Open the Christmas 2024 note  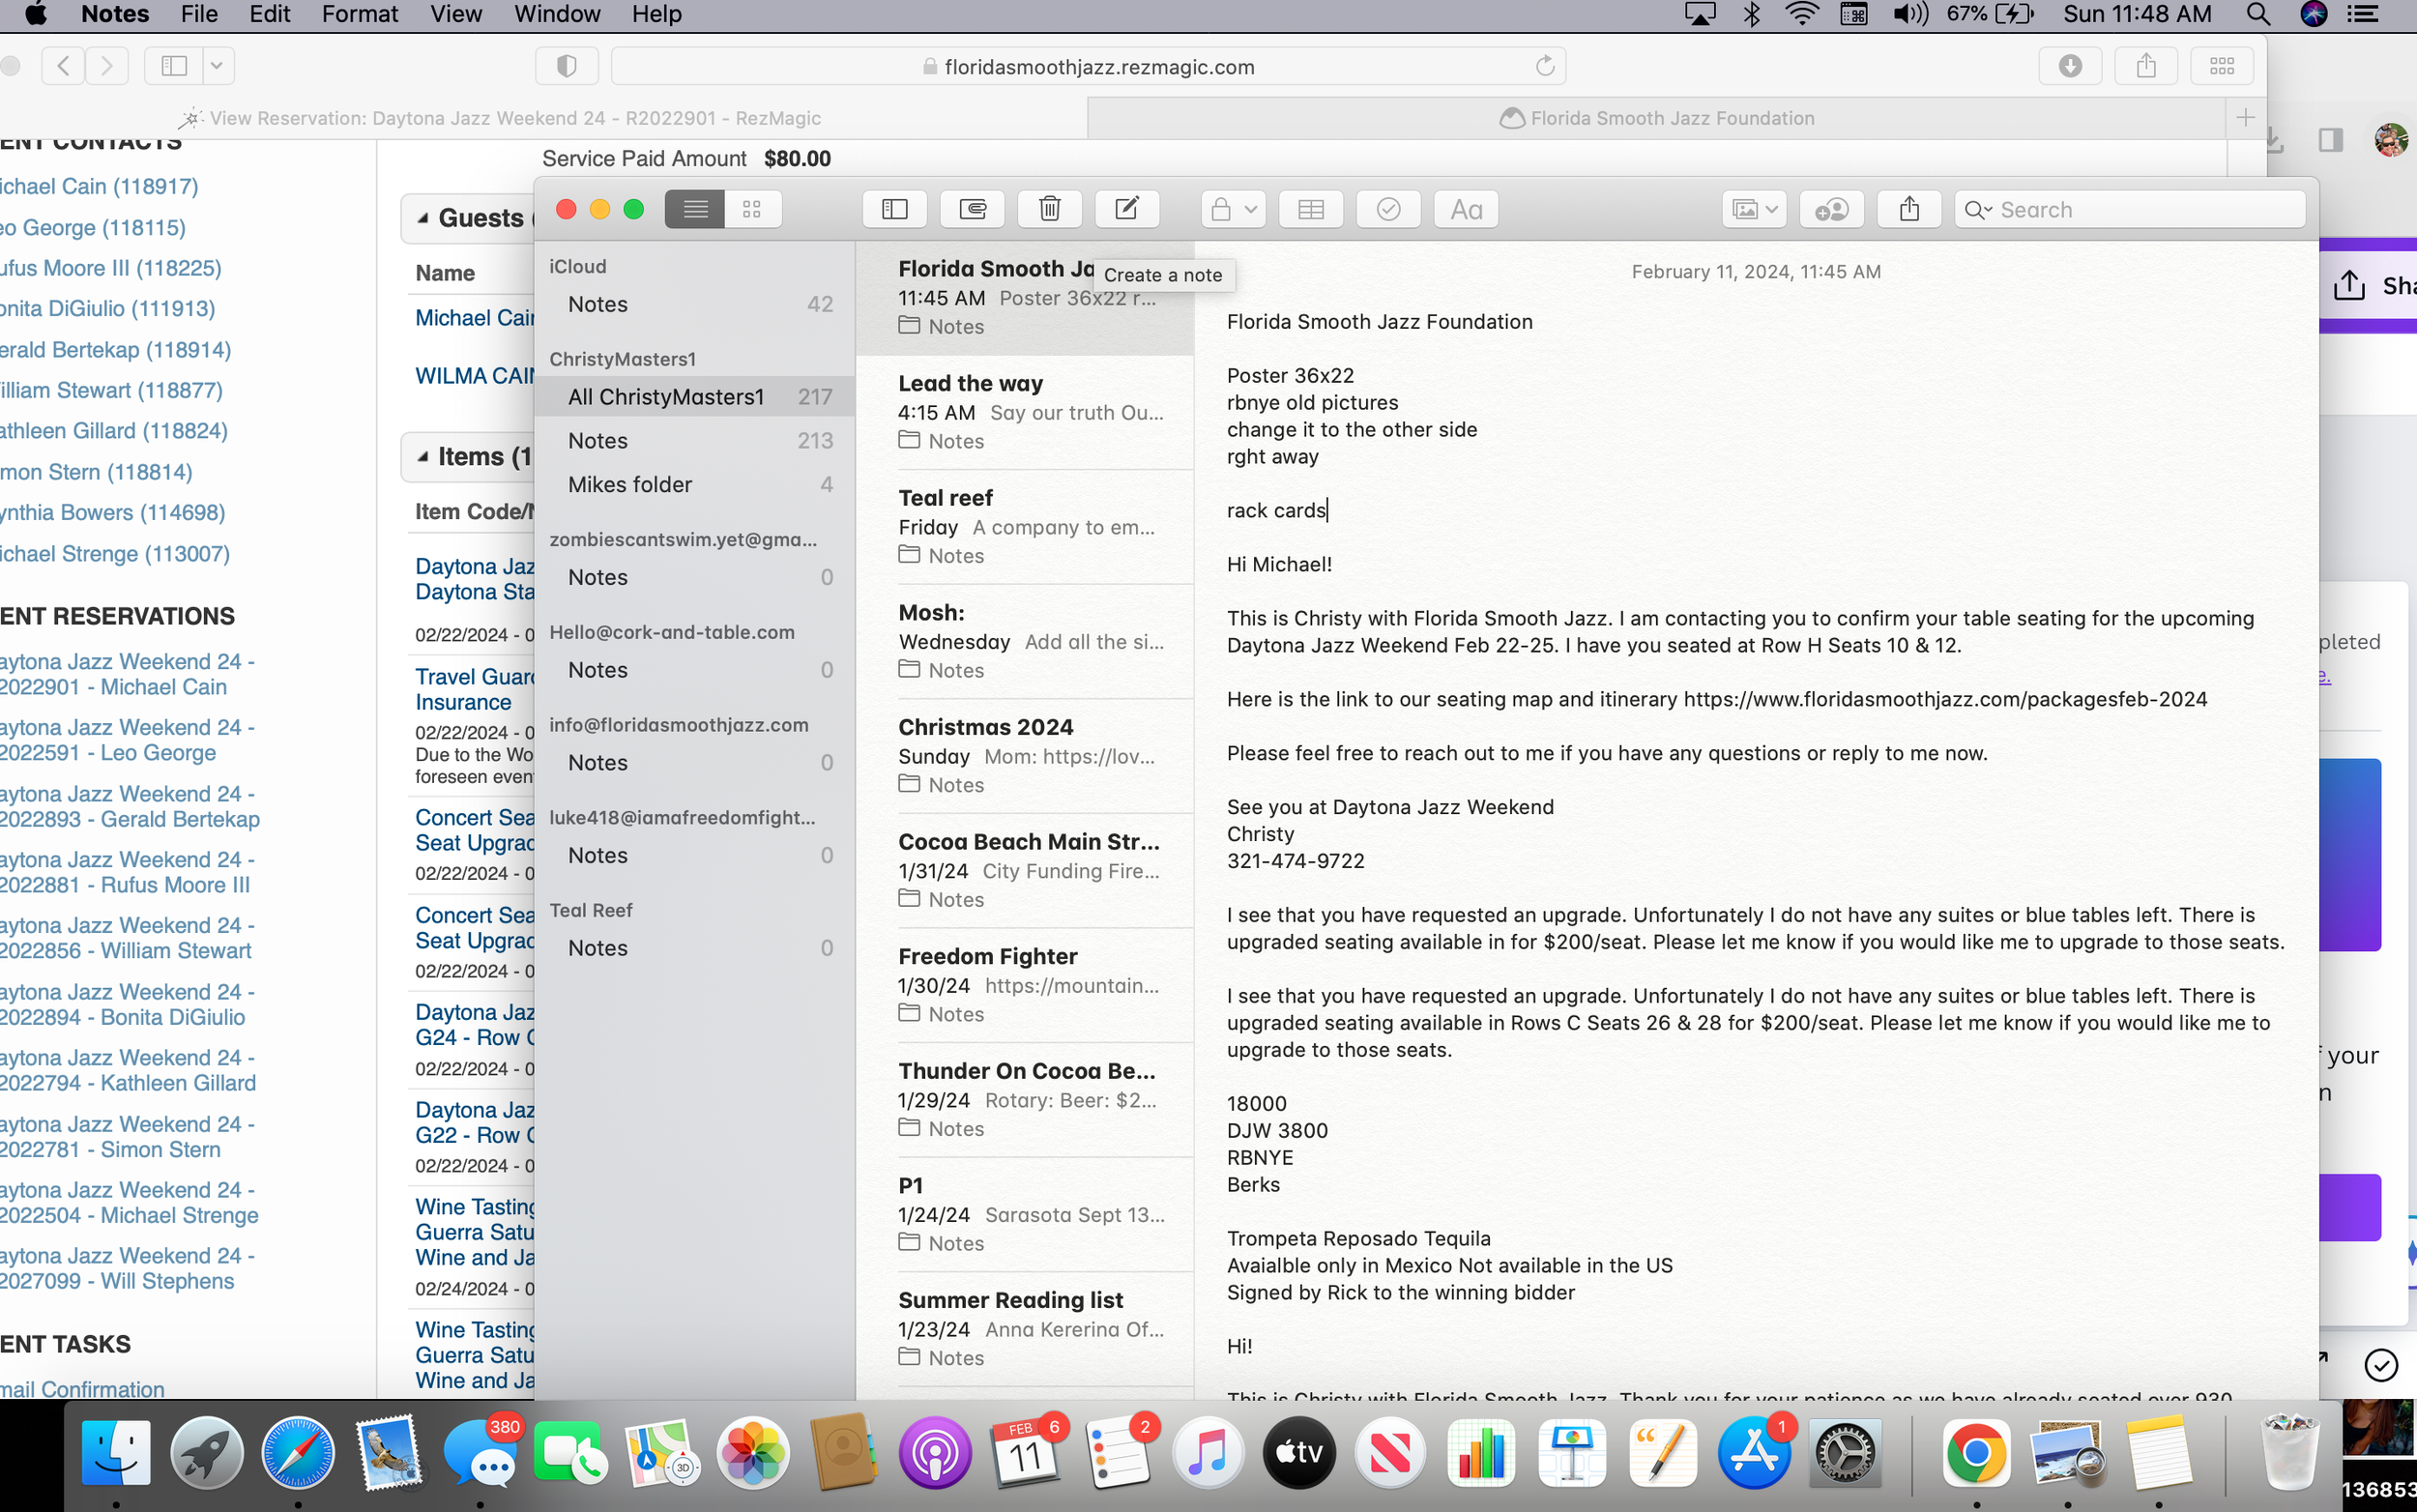[x=1025, y=756]
